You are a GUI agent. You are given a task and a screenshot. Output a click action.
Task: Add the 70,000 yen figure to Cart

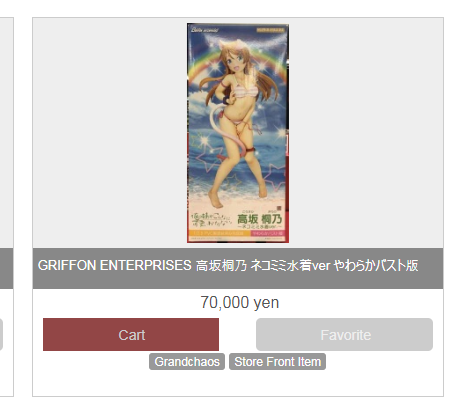[x=131, y=334]
